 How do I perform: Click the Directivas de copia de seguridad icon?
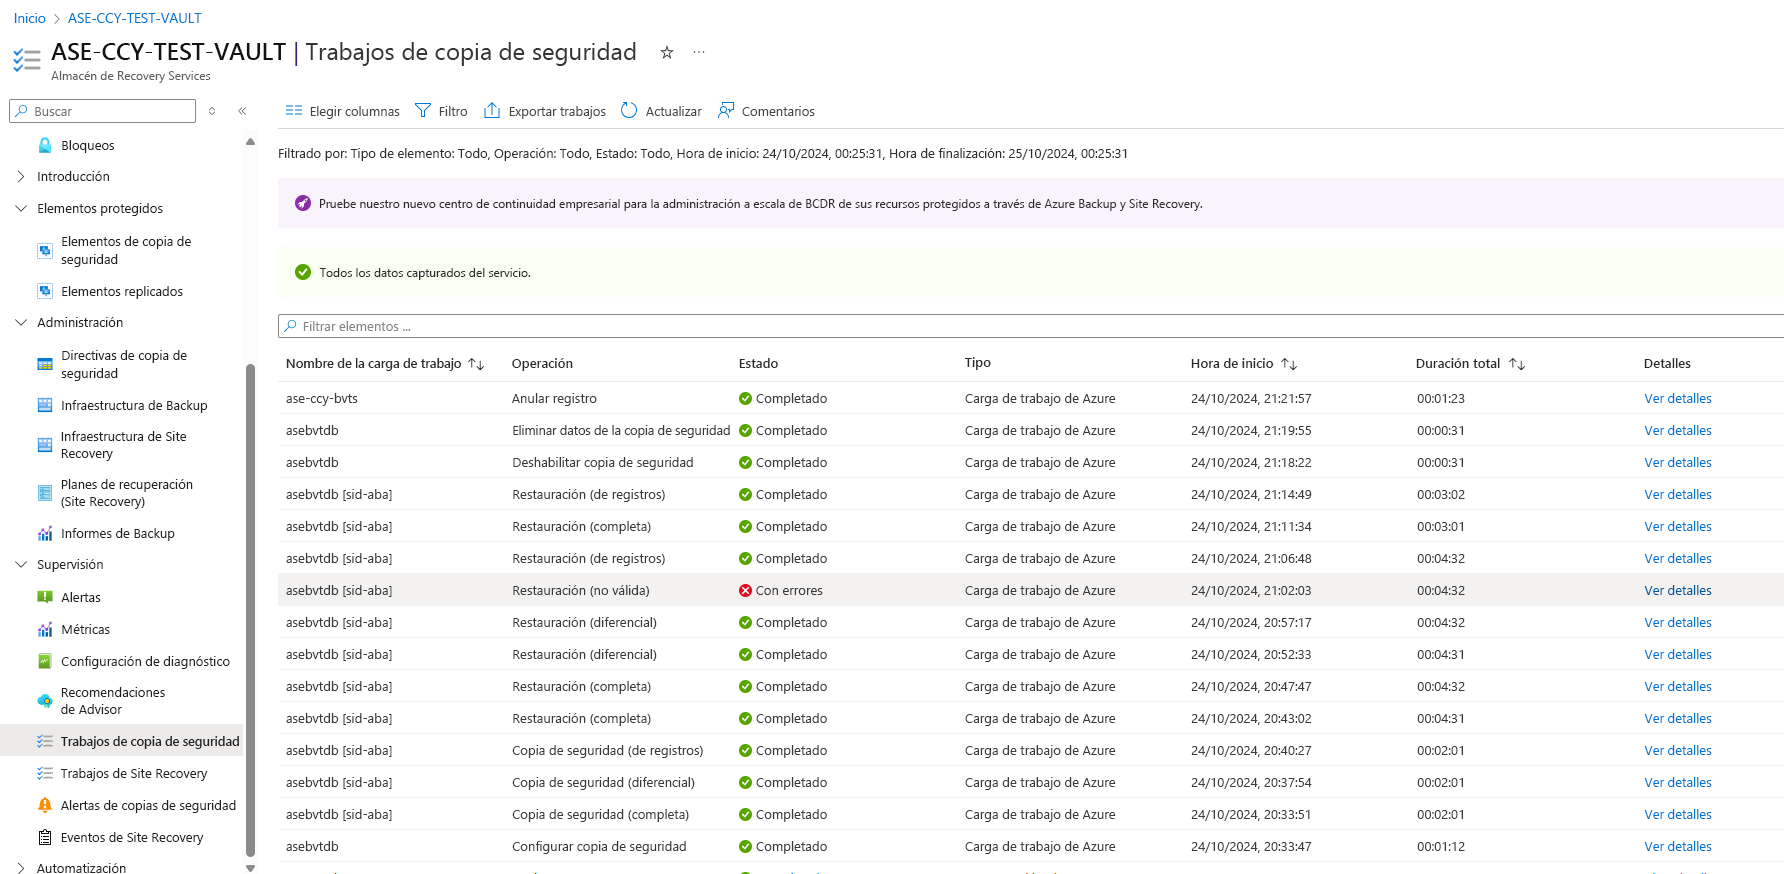45,364
